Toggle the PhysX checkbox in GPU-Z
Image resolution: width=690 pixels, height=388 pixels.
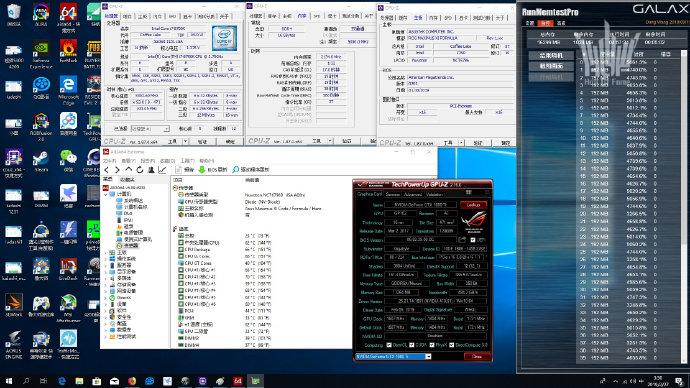point(432,345)
